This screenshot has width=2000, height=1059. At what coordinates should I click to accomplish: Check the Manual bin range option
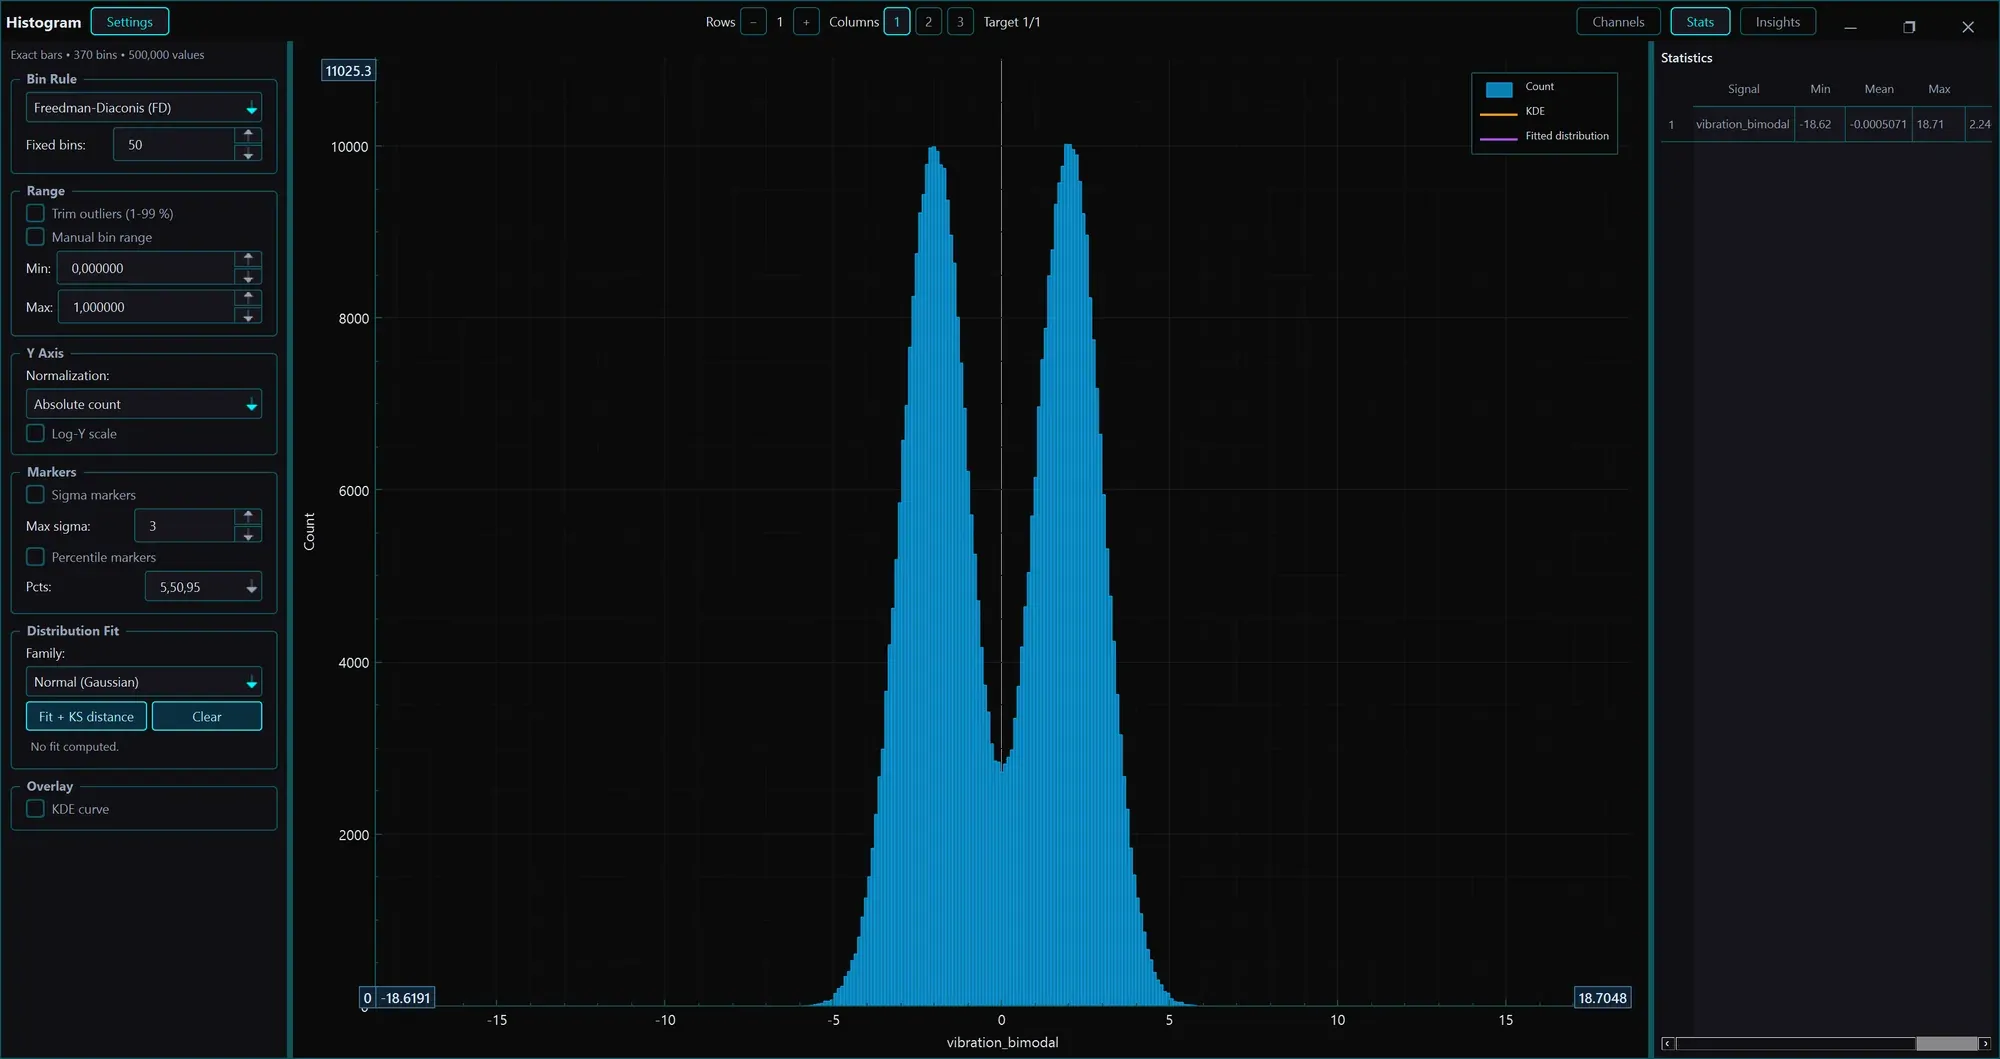pyautogui.click(x=36, y=237)
